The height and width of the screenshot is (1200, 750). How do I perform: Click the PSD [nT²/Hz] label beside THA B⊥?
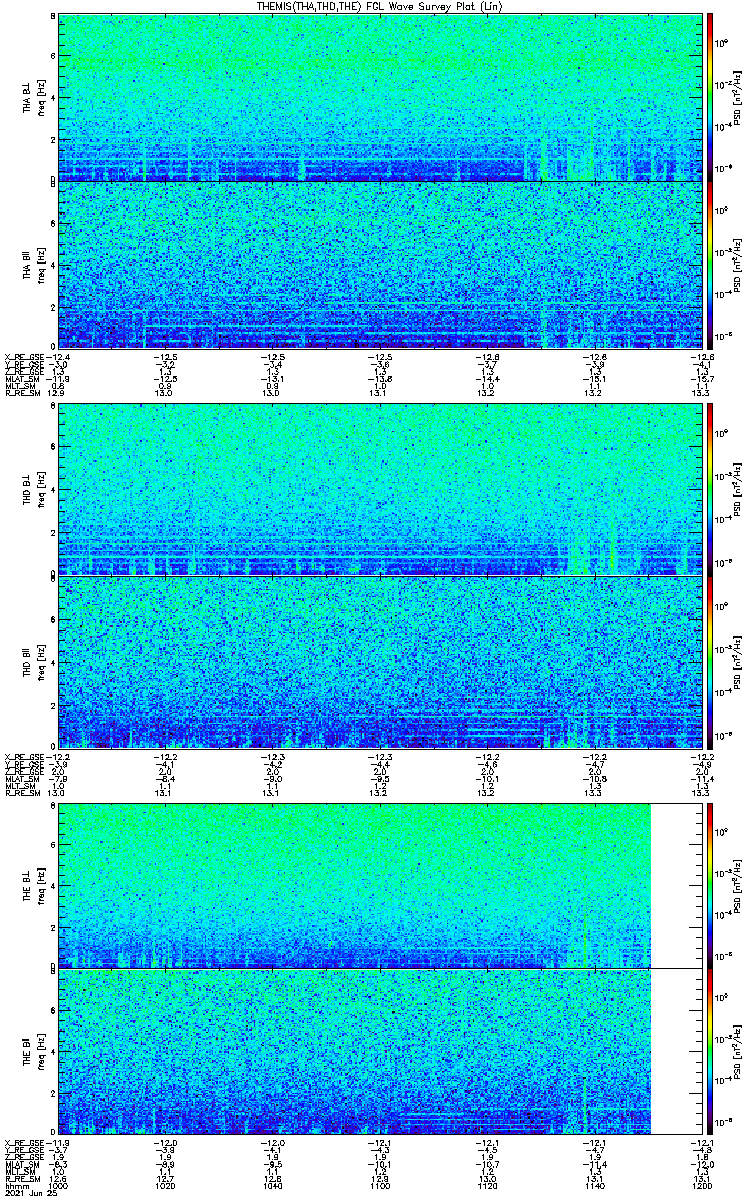coord(738,97)
